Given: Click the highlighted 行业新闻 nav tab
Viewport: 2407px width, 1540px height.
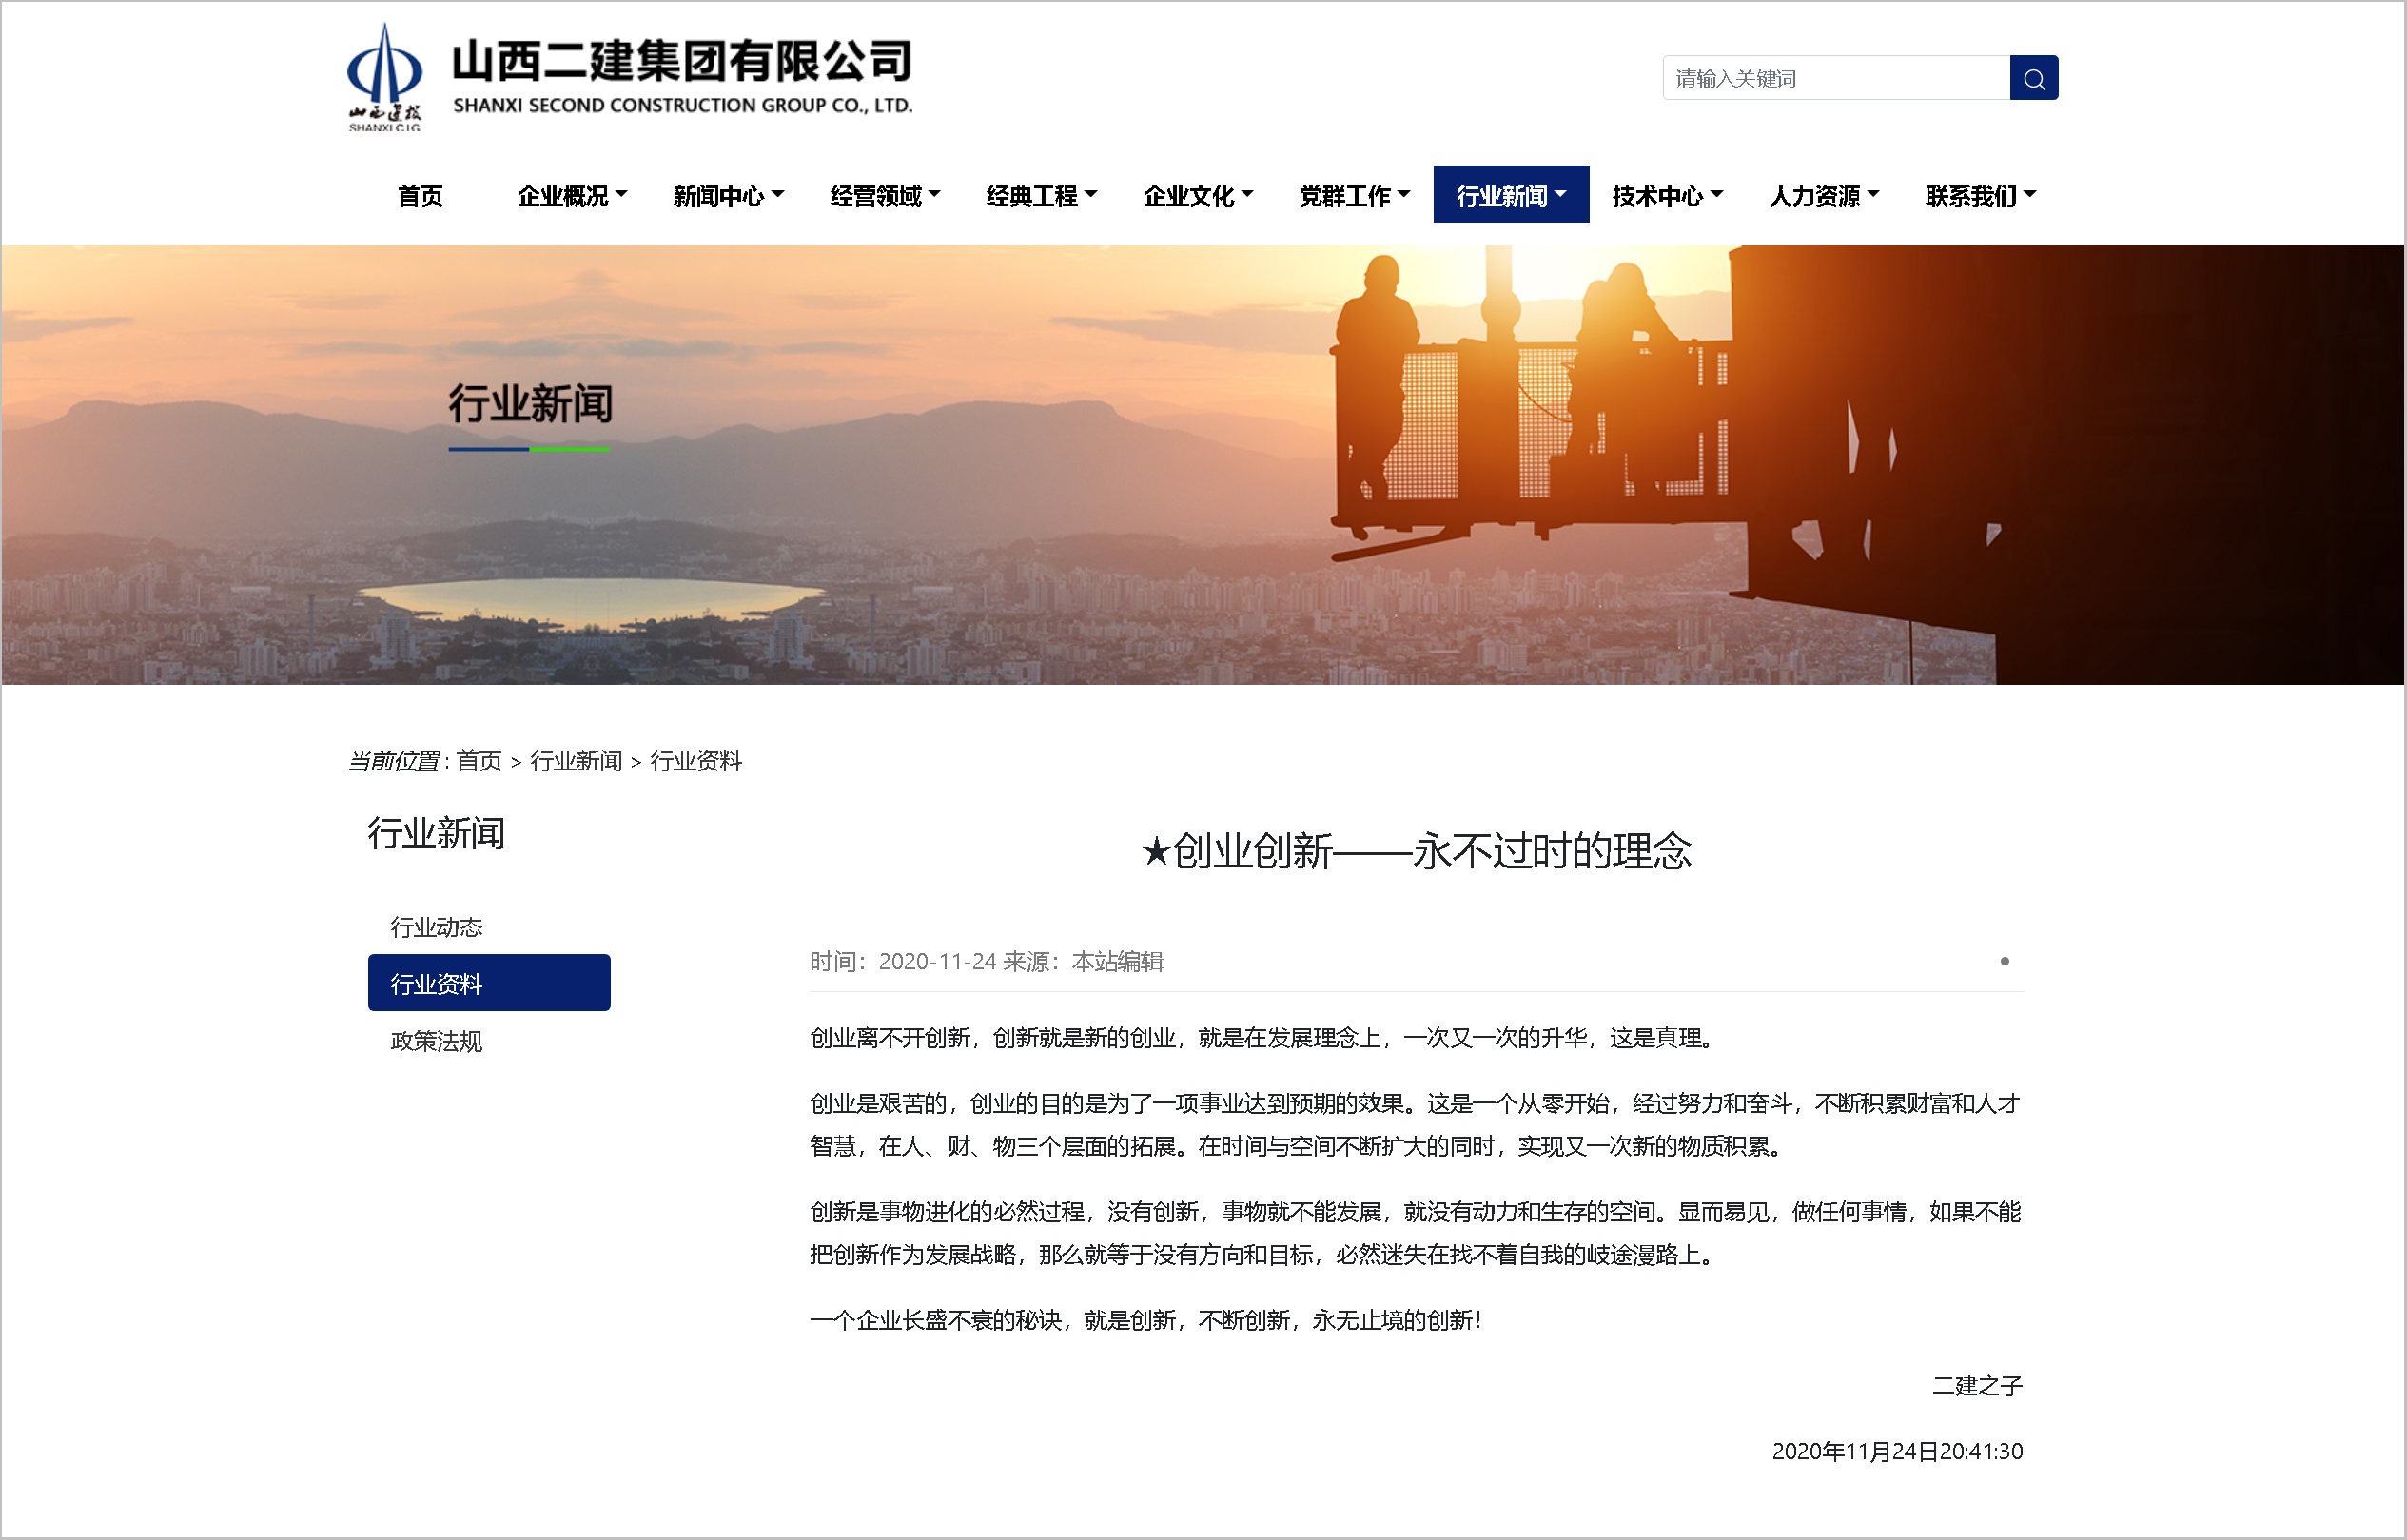Looking at the screenshot, I should coord(1510,196).
